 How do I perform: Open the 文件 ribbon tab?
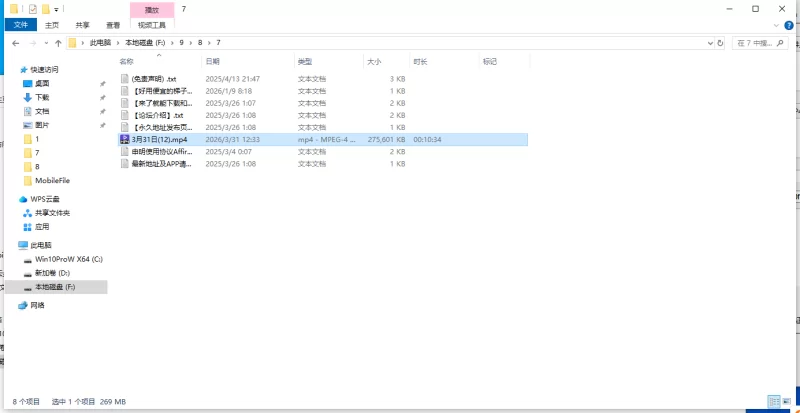(20, 25)
